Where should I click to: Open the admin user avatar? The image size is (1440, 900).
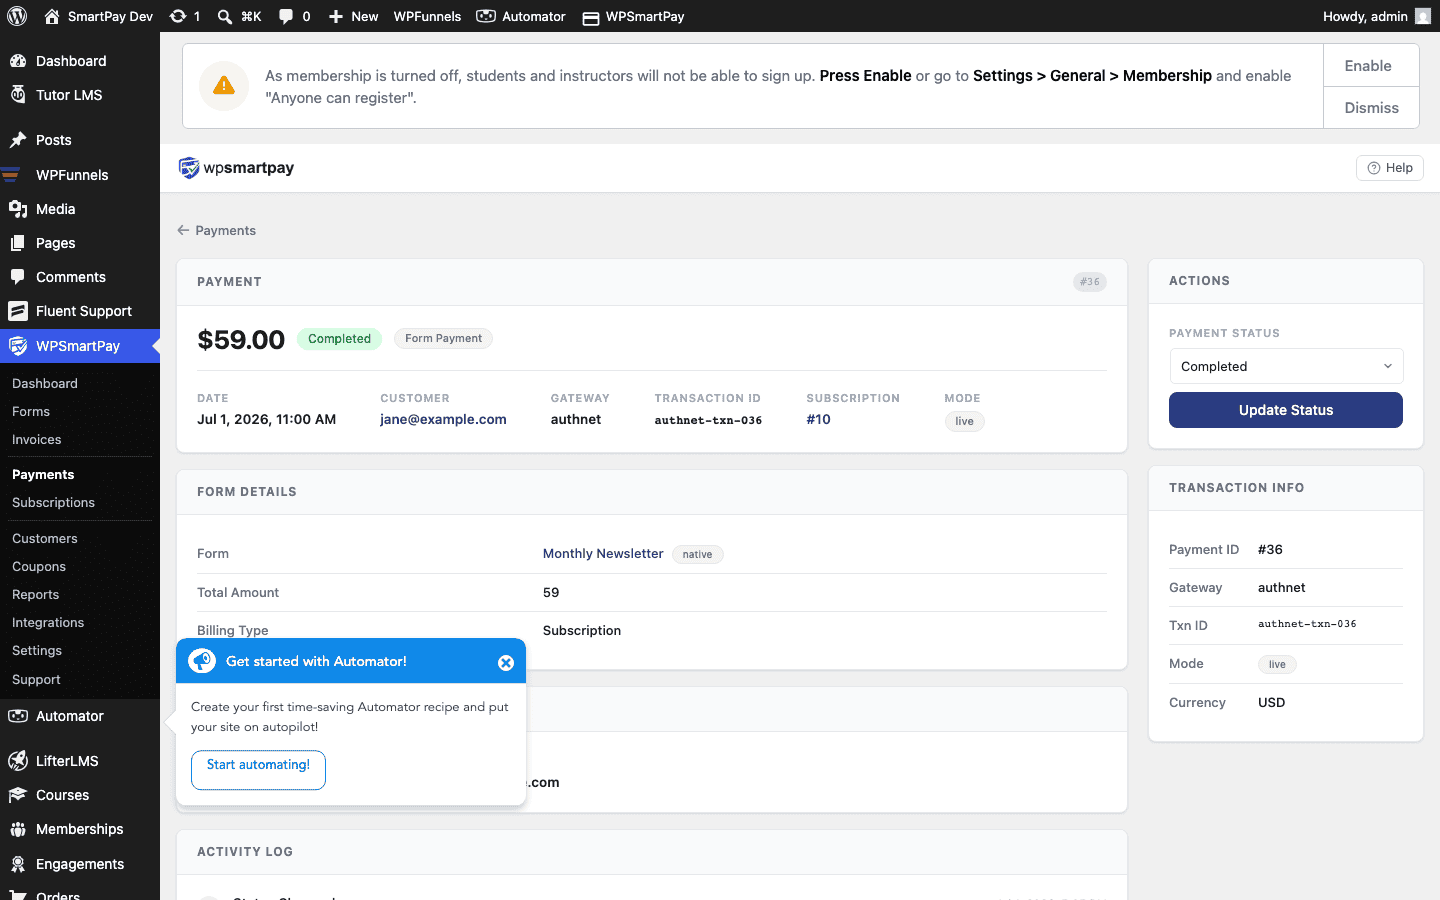[x=1422, y=16]
